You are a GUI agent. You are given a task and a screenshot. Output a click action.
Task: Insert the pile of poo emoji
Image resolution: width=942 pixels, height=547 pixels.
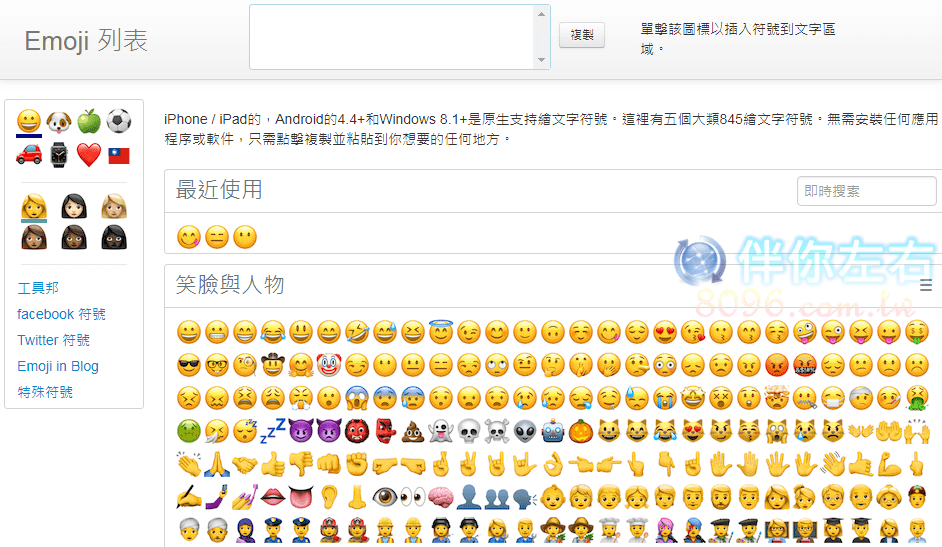tap(413, 431)
